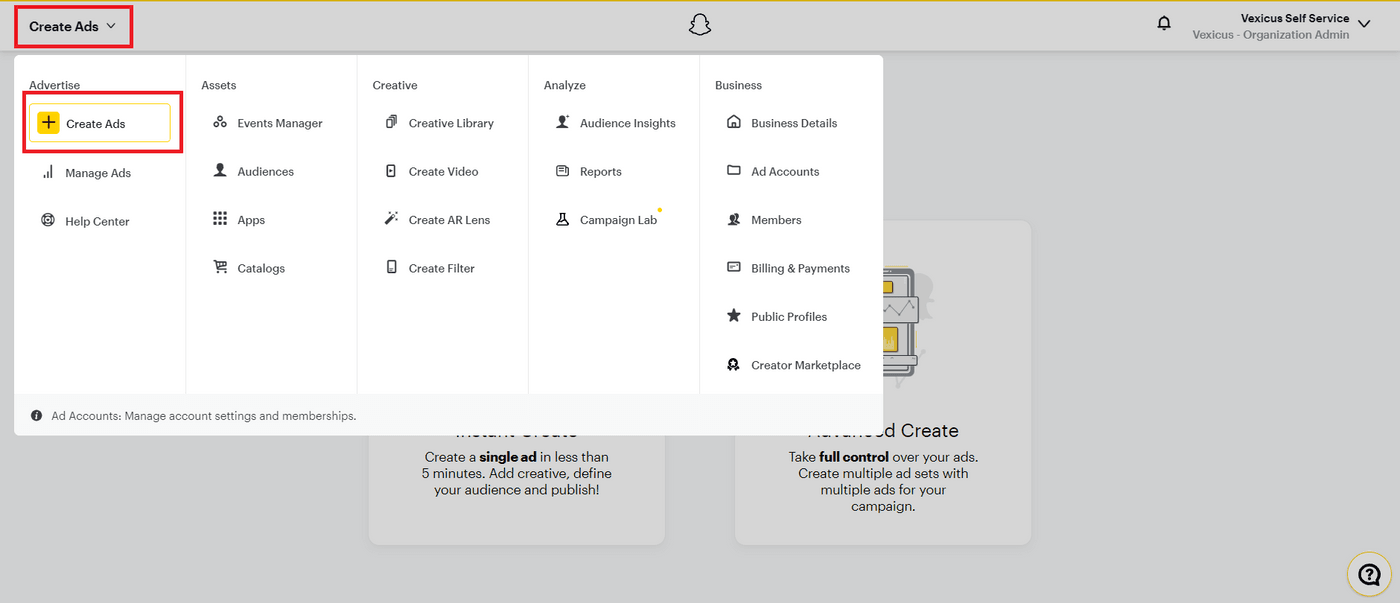Screen dimensions: 1400x603
Task: Collapse the navigation mega menu via Create Ads
Action: pos(72,27)
